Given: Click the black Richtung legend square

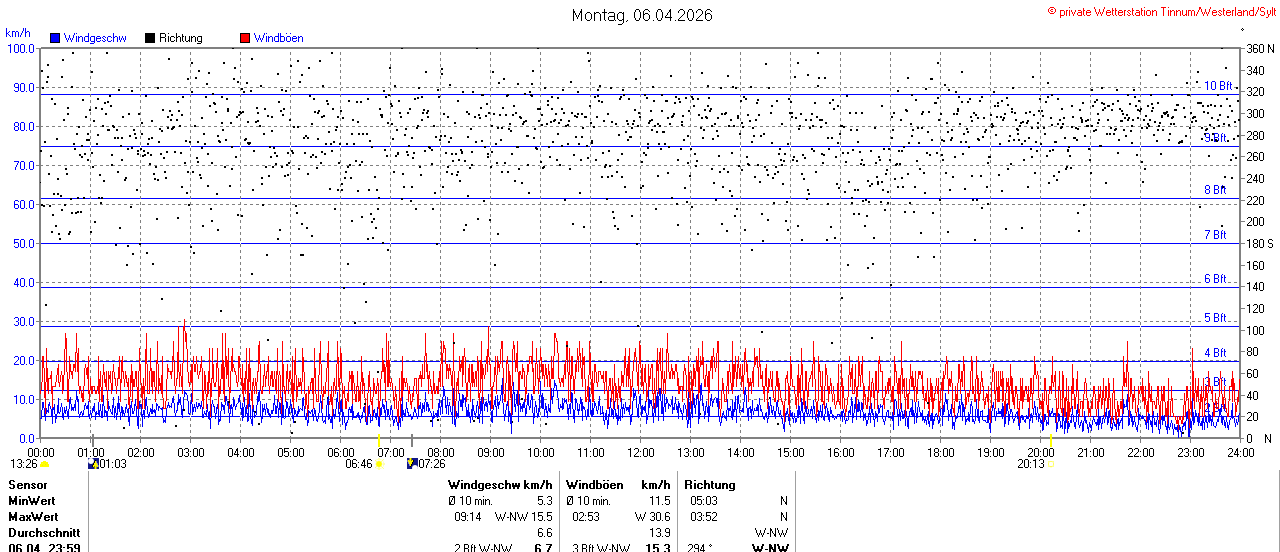Looking at the screenshot, I should click(150, 38).
